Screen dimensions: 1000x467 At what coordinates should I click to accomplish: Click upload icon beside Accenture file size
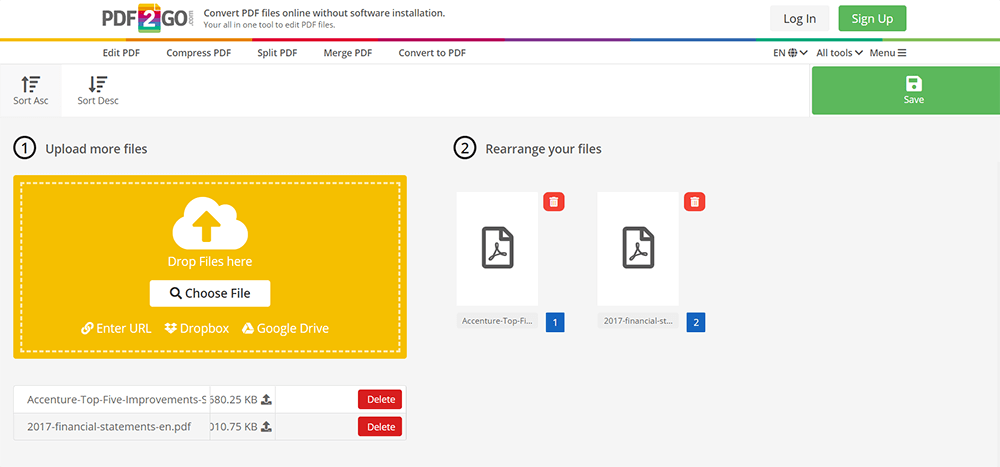tap(266, 399)
